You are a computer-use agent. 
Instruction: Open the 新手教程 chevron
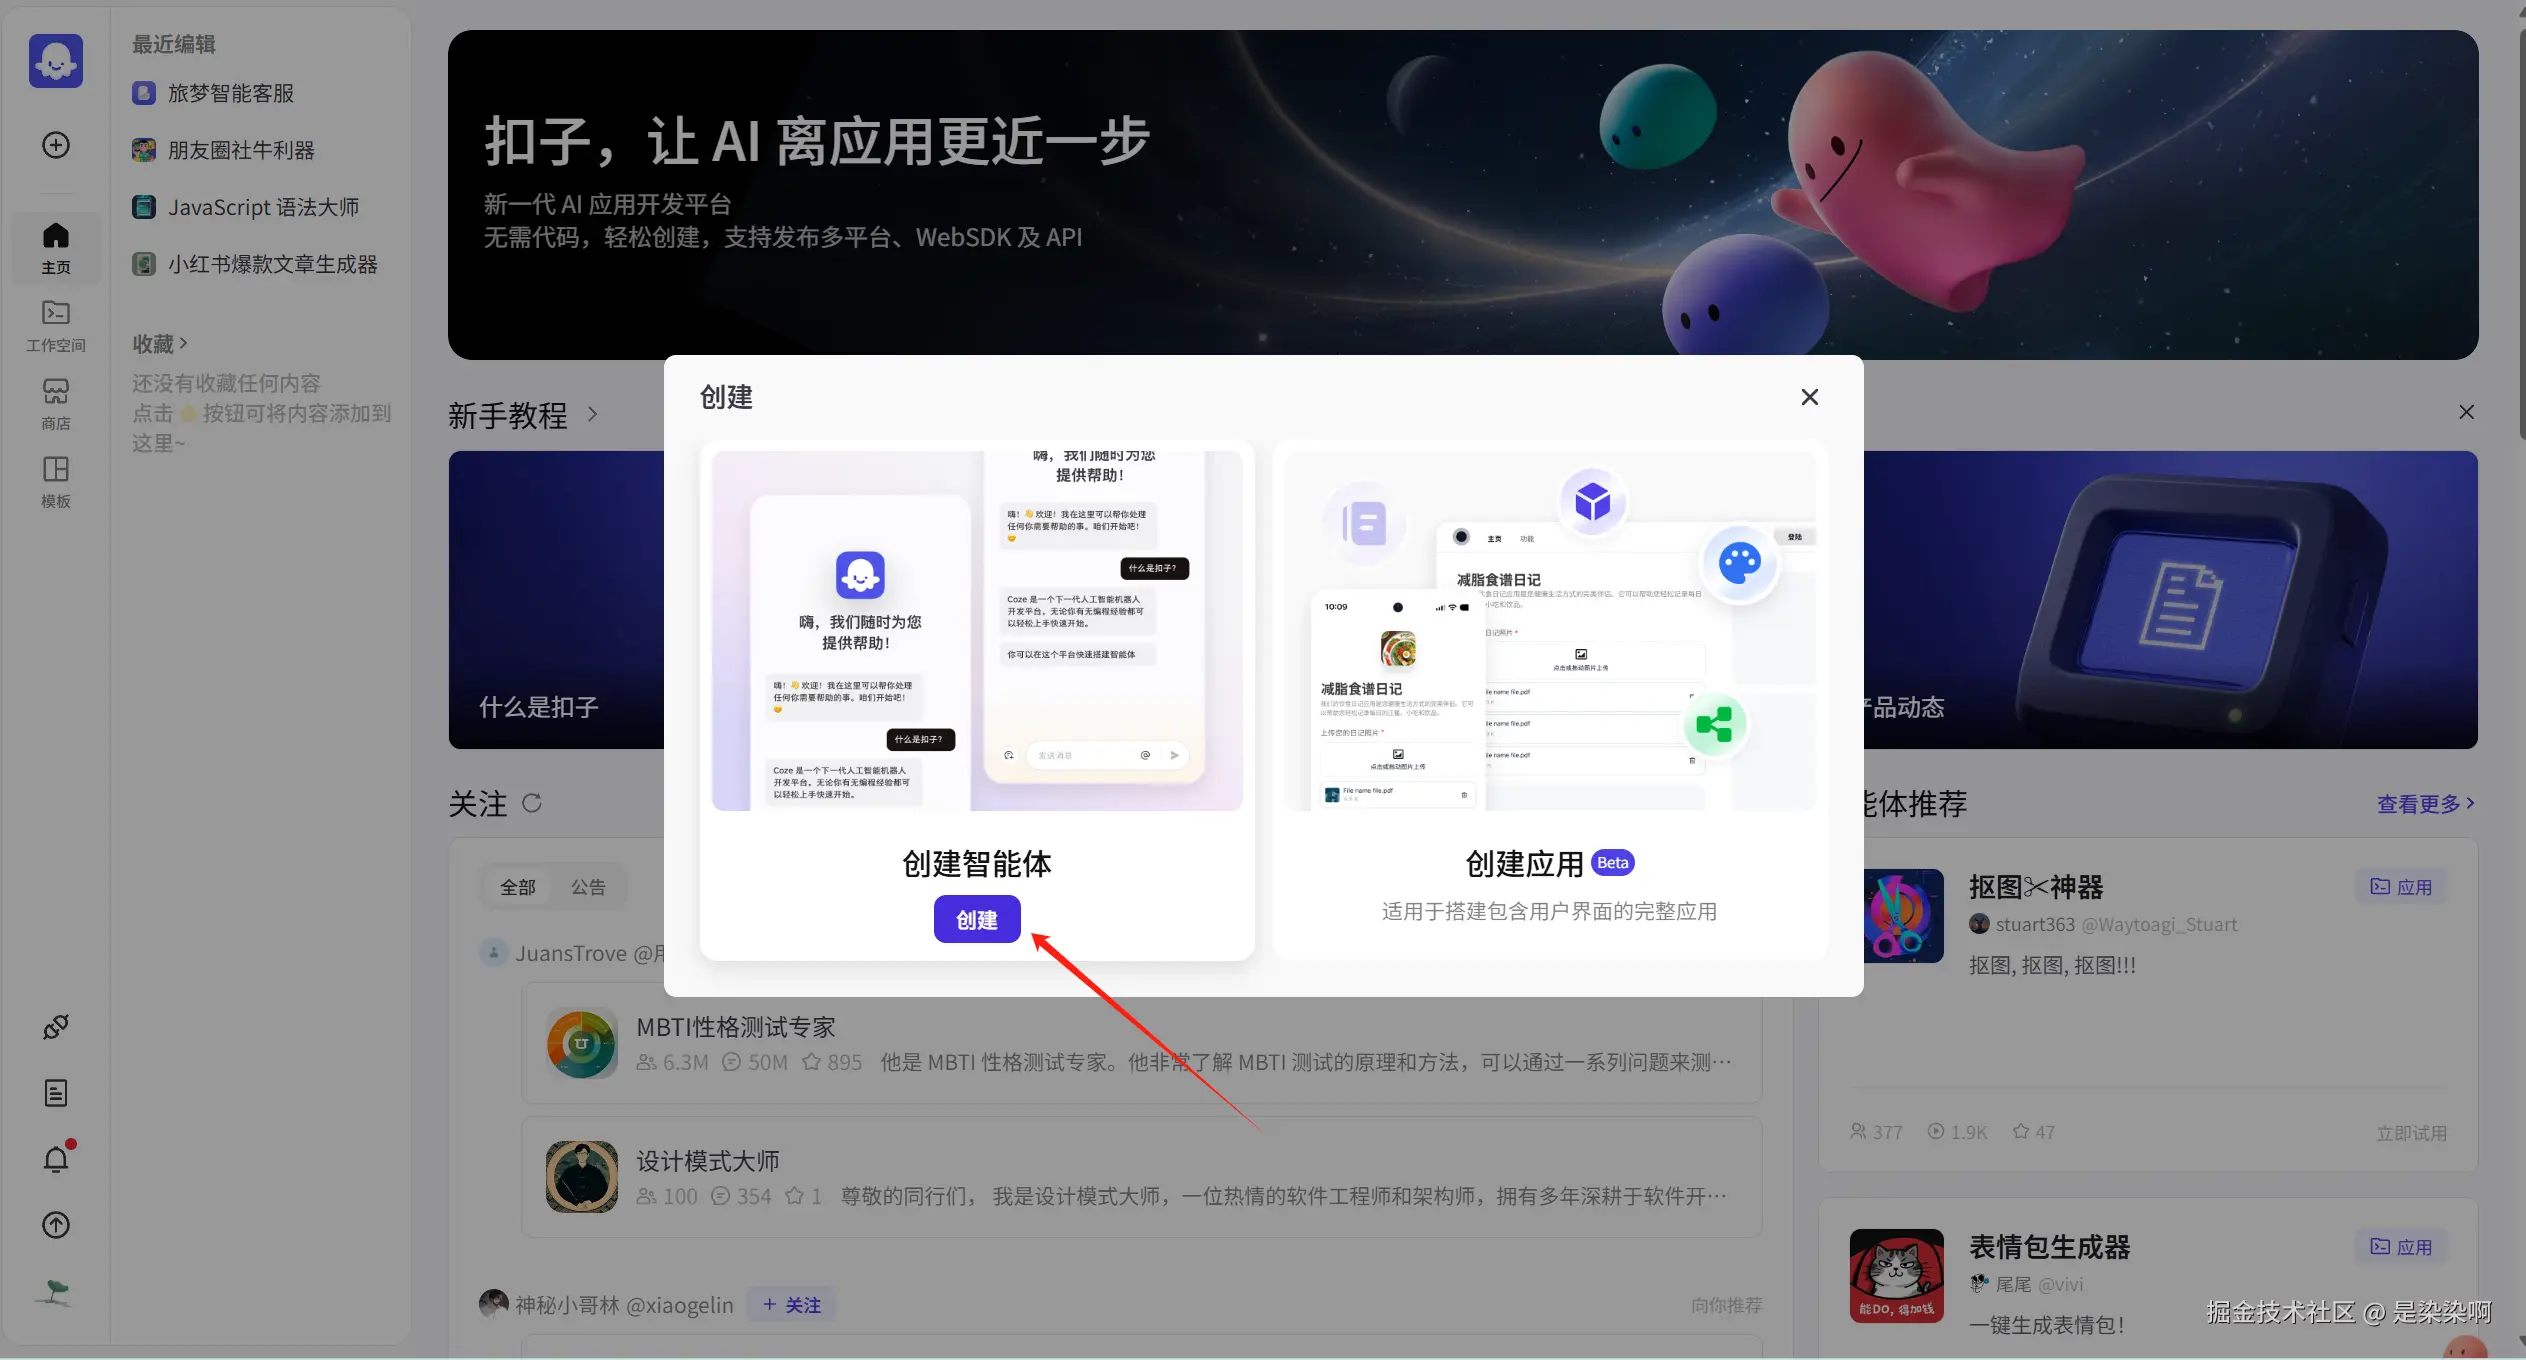(x=592, y=414)
